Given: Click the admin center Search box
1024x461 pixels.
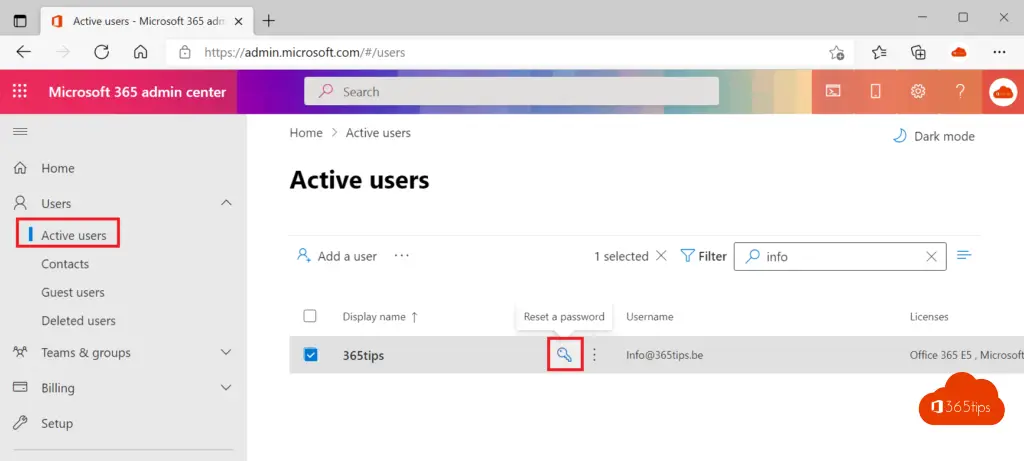Looking at the screenshot, I should coord(511,91).
